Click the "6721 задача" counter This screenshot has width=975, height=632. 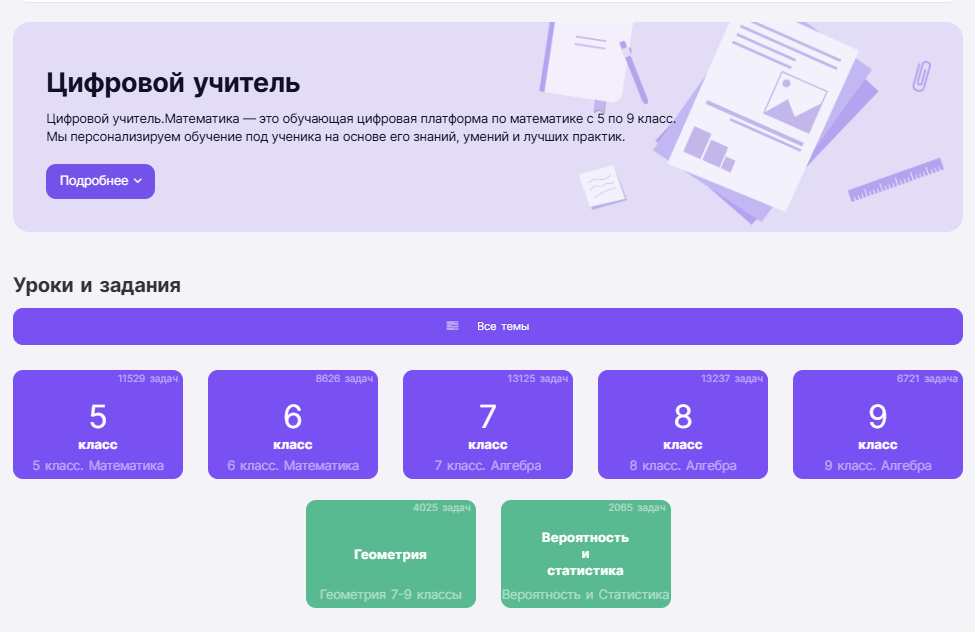(x=927, y=378)
